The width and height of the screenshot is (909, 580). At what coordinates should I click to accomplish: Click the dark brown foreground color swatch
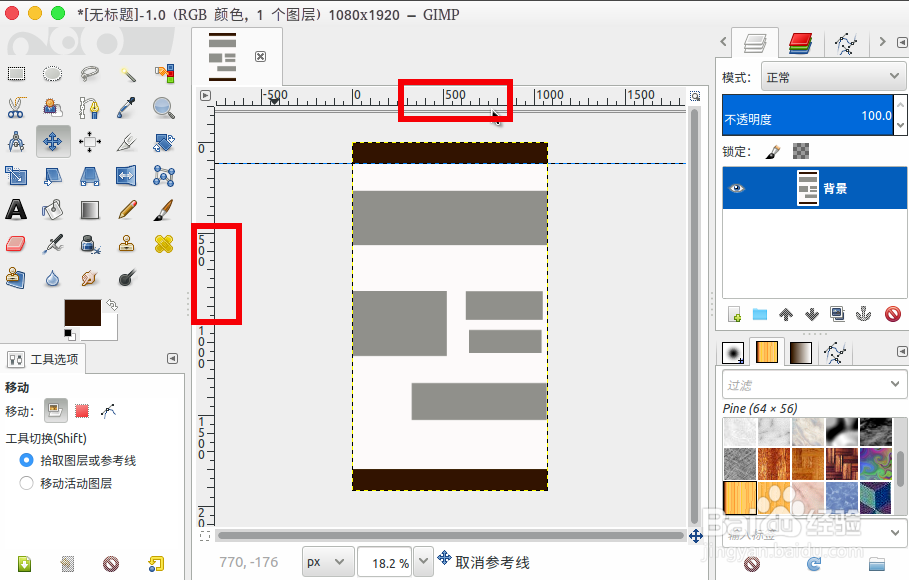(x=82, y=313)
